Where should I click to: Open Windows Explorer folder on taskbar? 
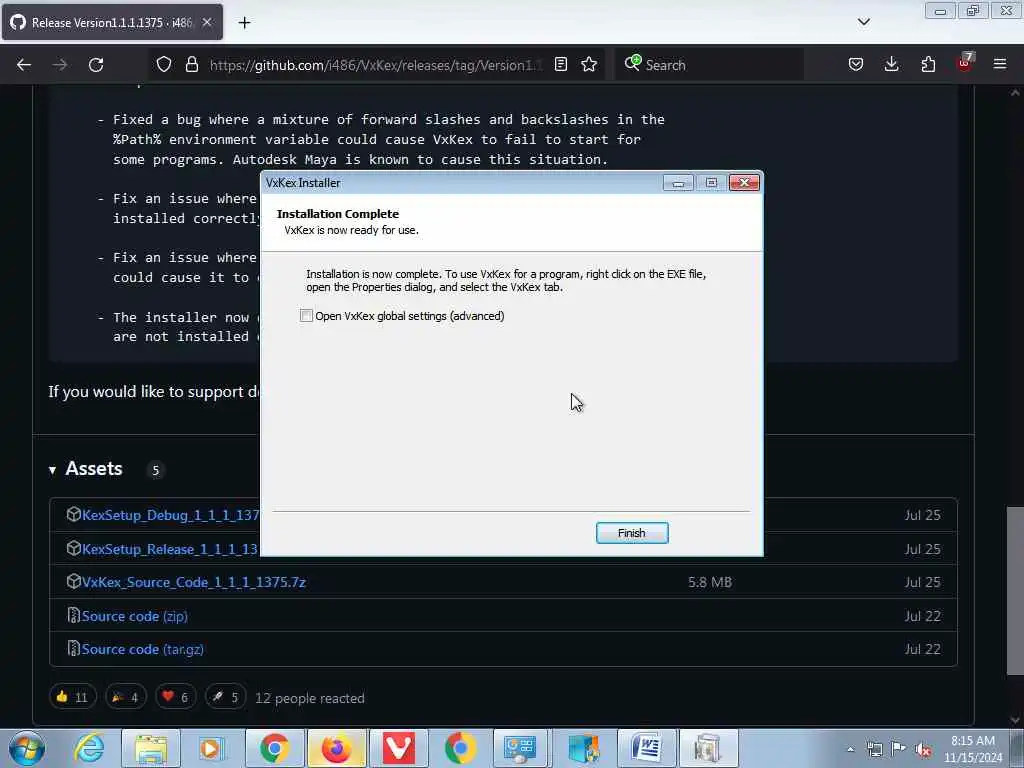click(x=151, y=748)
